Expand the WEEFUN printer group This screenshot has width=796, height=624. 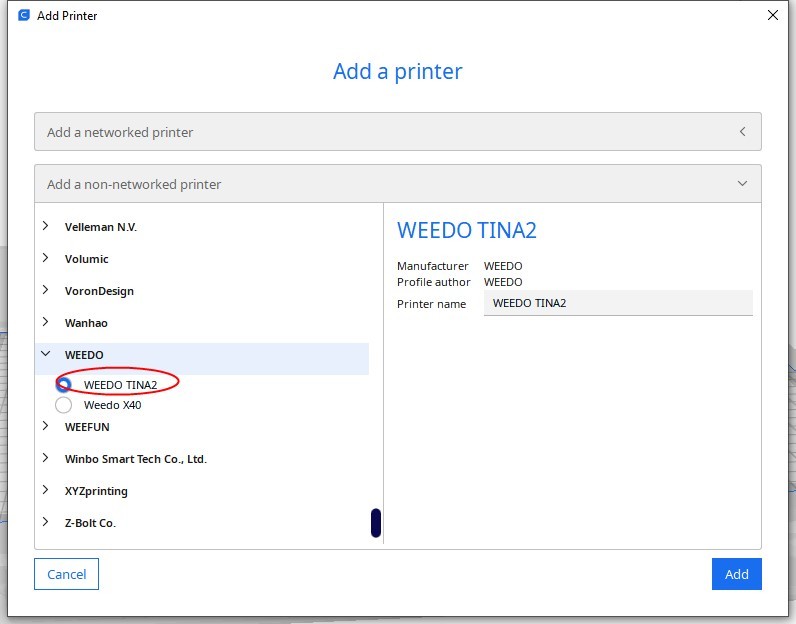pos(46,427)
